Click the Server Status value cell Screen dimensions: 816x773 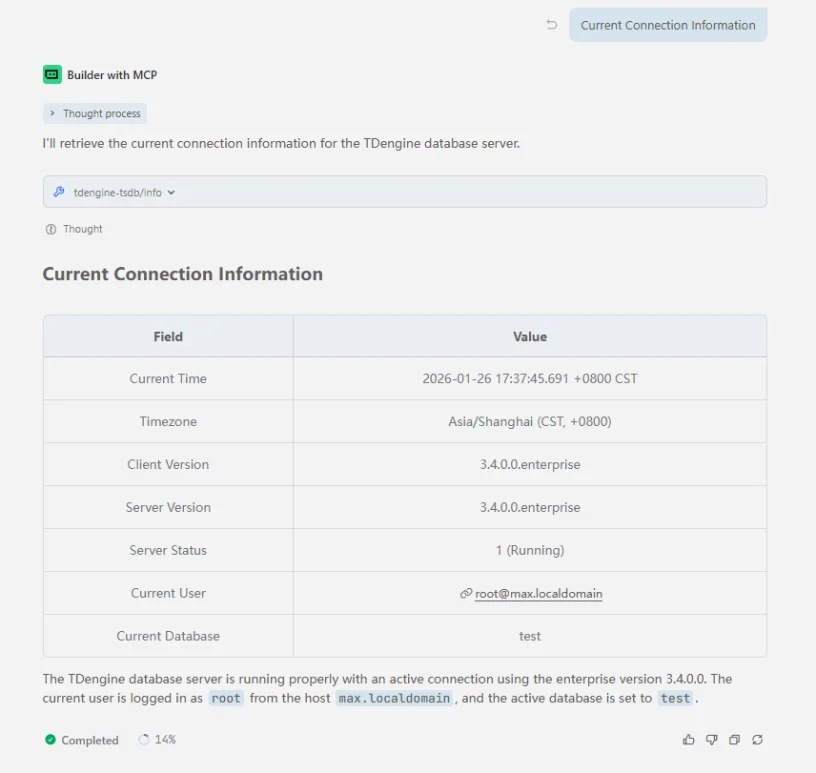[529, 550]
